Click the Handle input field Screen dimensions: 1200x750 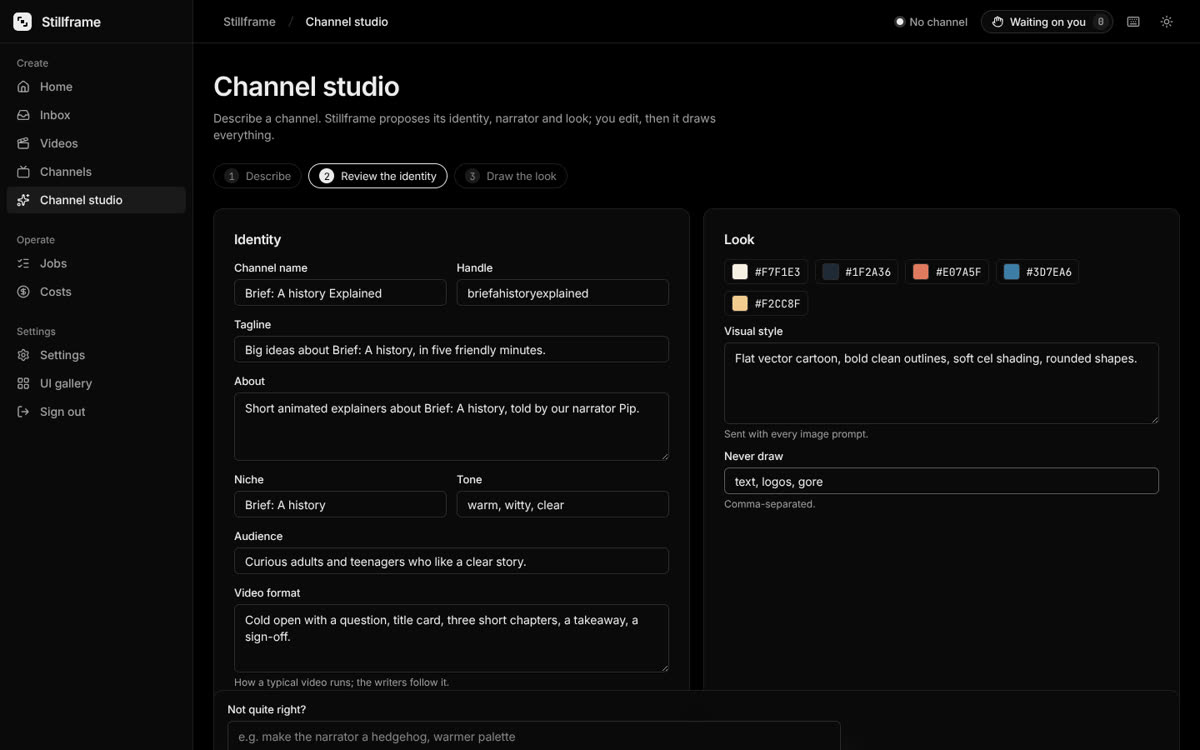[563, 293]
